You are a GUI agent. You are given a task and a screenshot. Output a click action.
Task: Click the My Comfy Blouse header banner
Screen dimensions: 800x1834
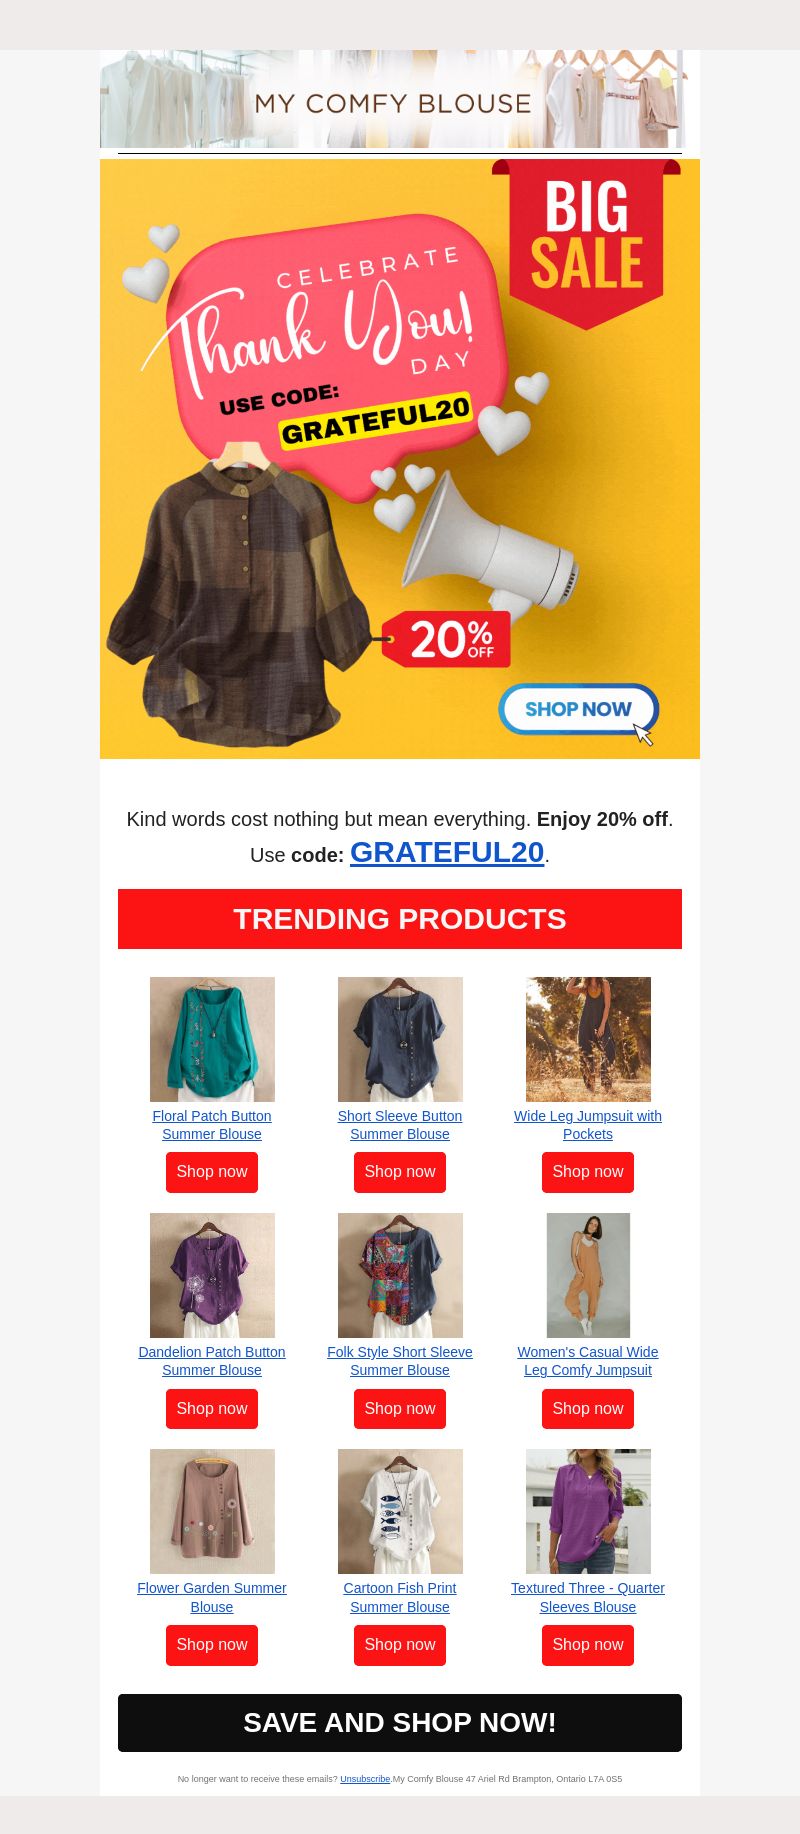(392, 99)
